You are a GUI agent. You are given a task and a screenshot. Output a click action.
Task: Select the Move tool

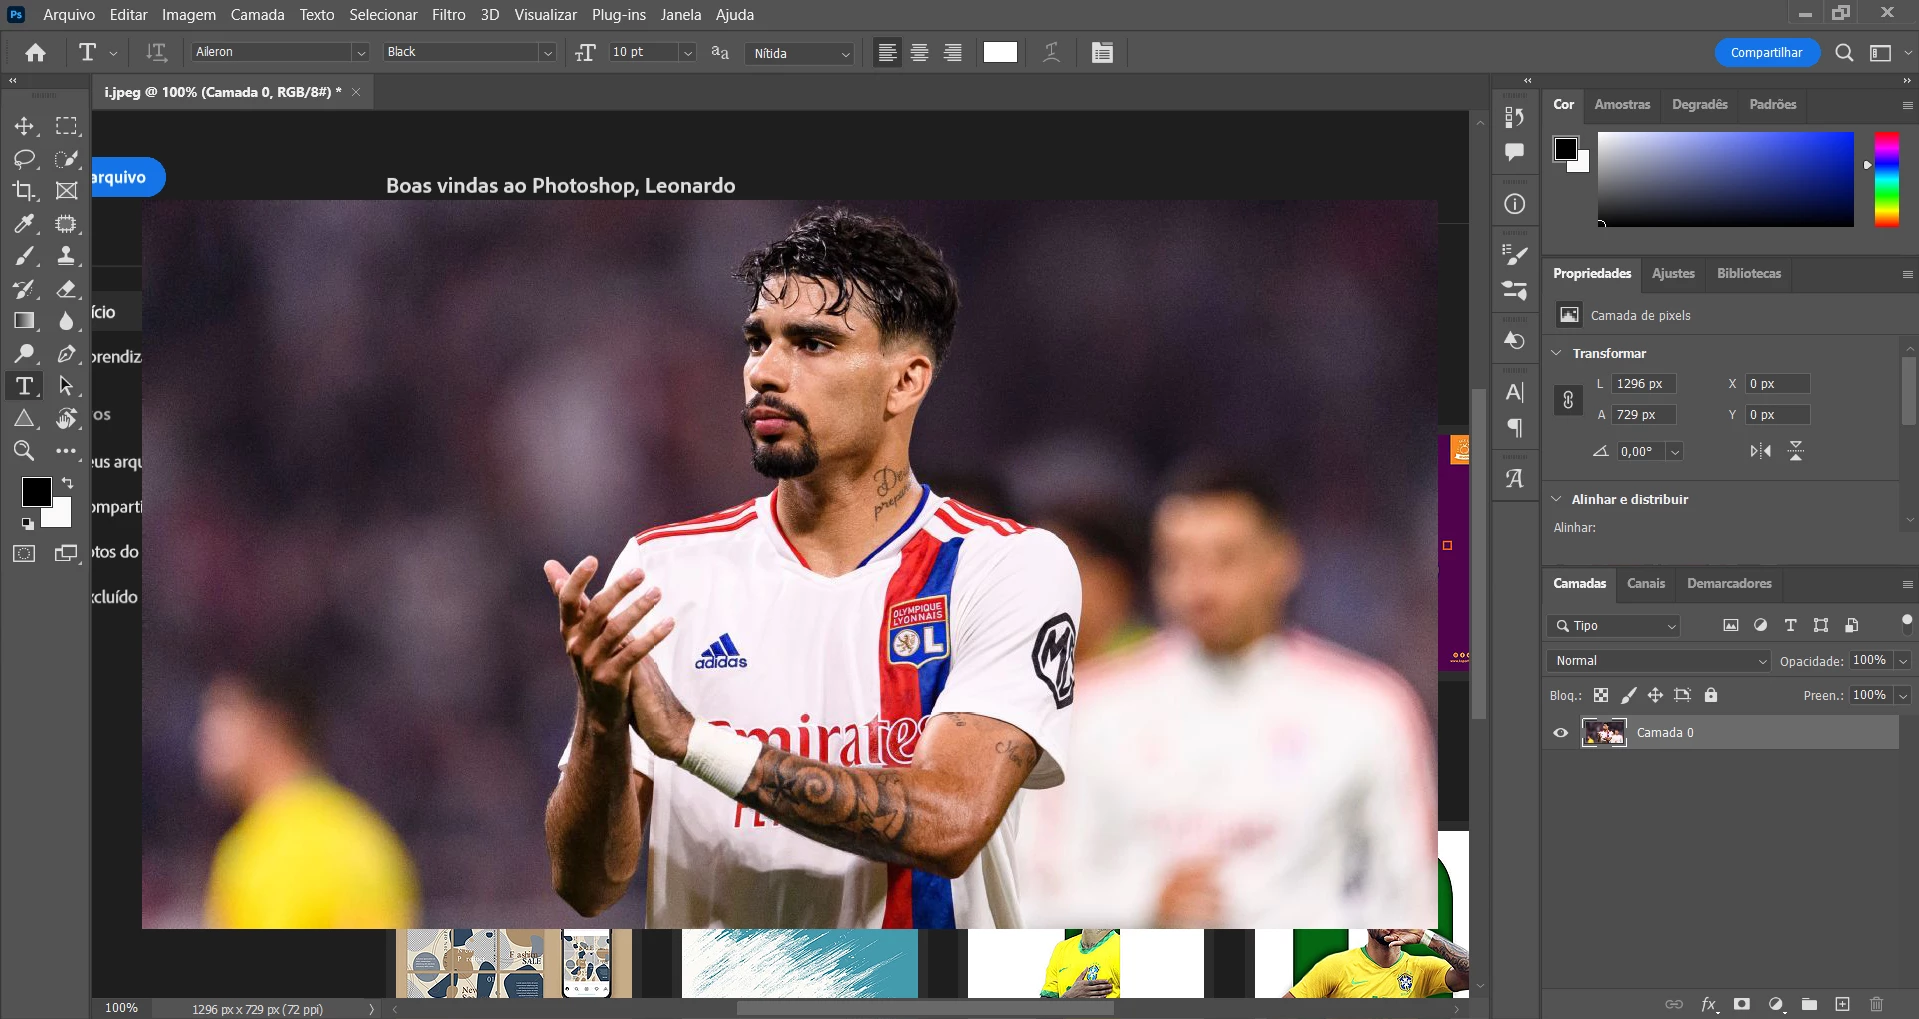(x=24, y=126)
